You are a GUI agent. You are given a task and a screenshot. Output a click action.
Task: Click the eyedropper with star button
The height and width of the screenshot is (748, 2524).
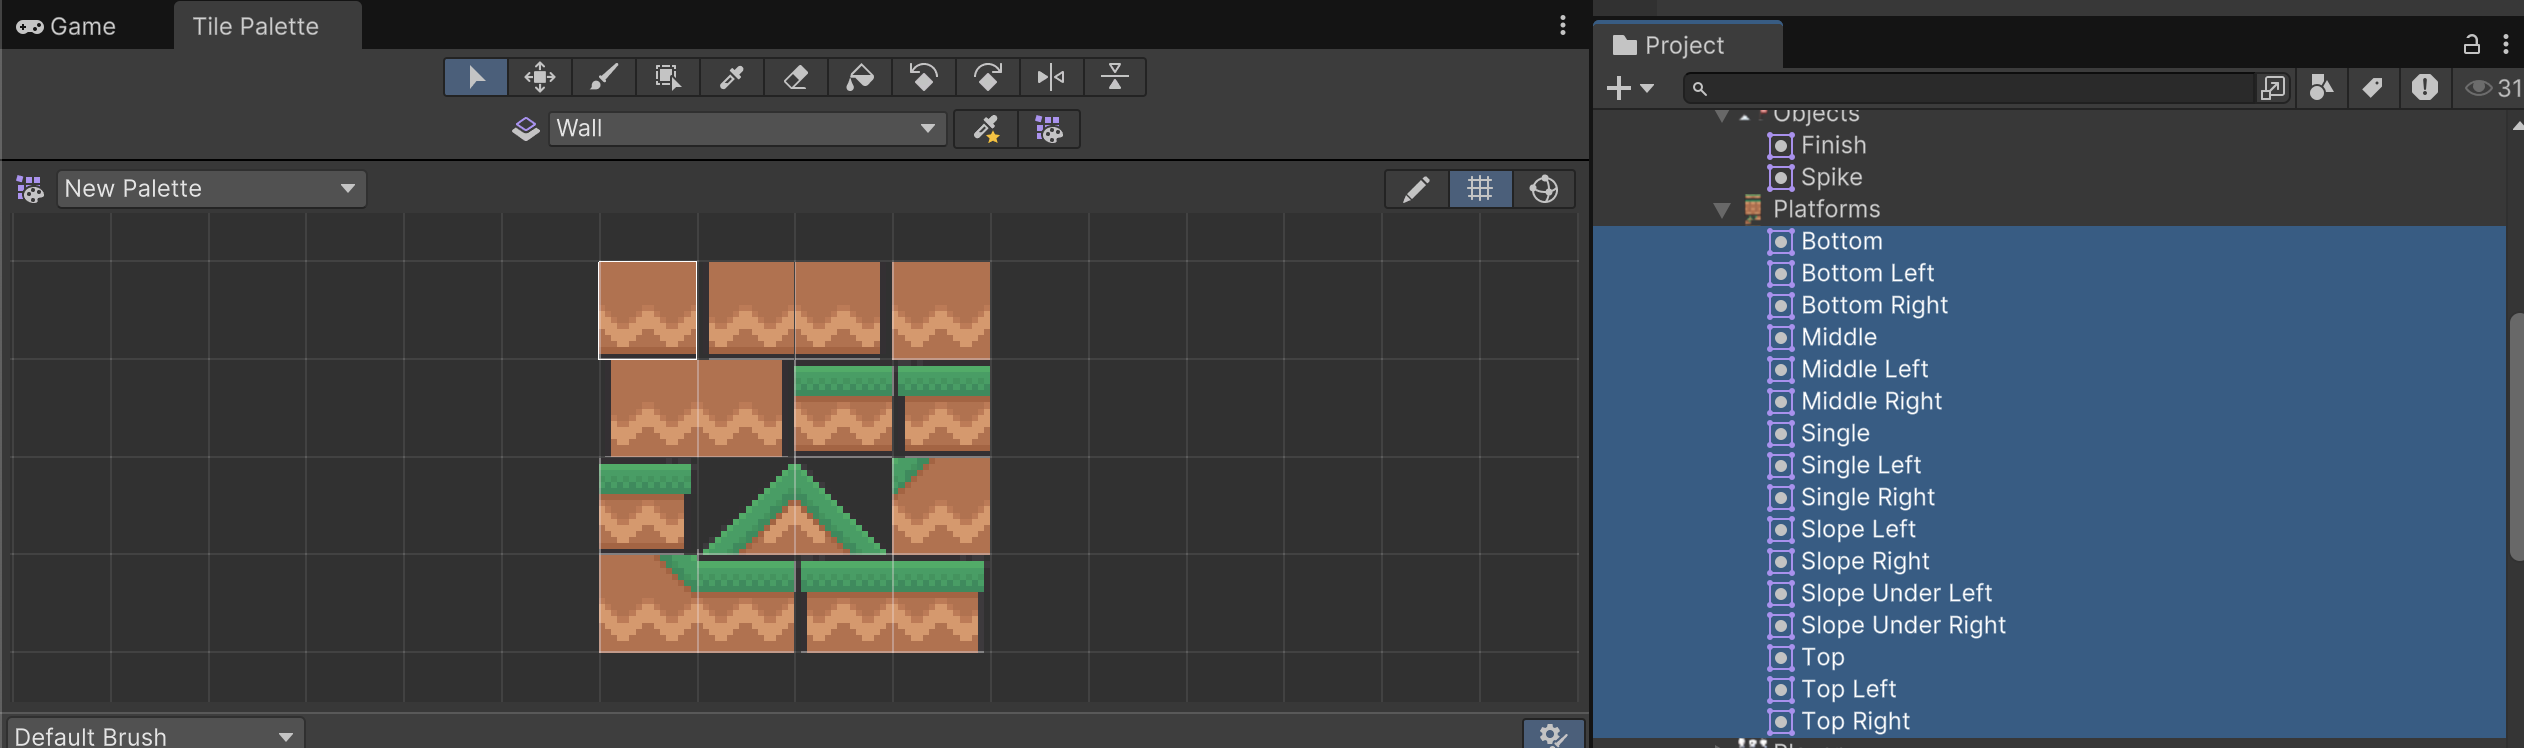pos(986,129)
